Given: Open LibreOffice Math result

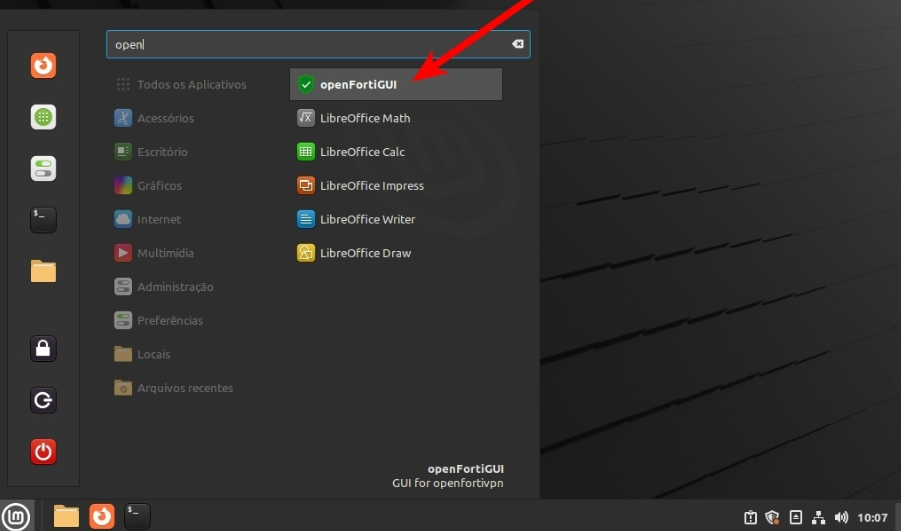Looking at the screenshot, I should point(396,118).
